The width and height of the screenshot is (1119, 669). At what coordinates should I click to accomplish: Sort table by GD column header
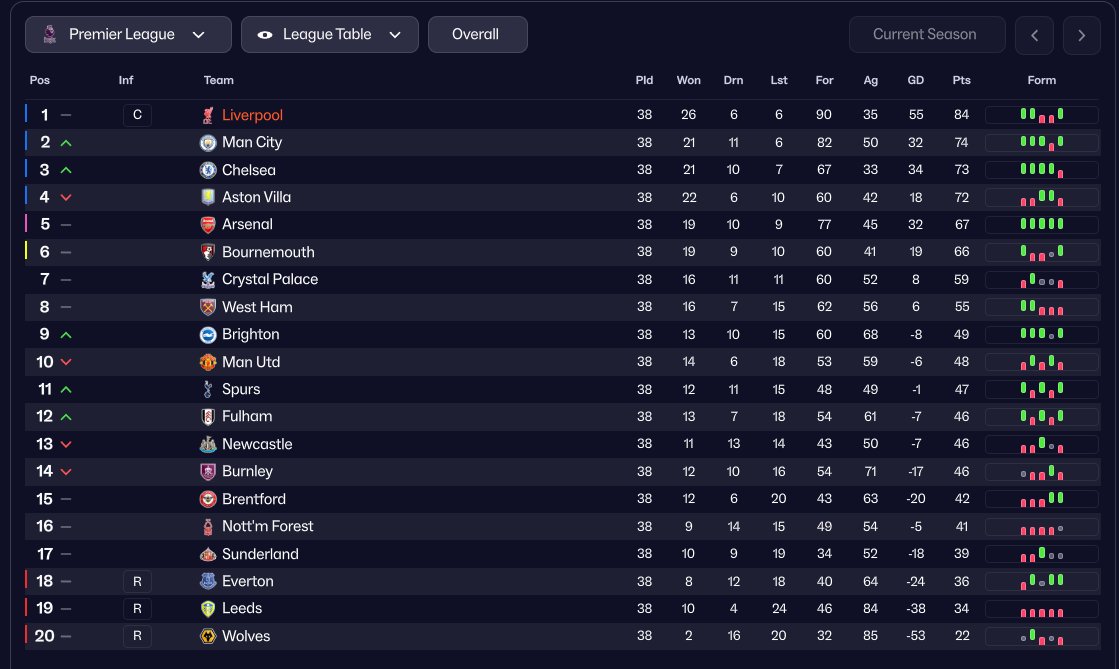tap(915, 80)
